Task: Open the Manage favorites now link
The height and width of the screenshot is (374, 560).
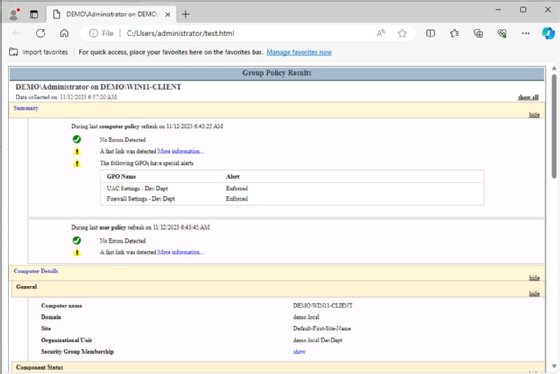Action: [299, 52]
